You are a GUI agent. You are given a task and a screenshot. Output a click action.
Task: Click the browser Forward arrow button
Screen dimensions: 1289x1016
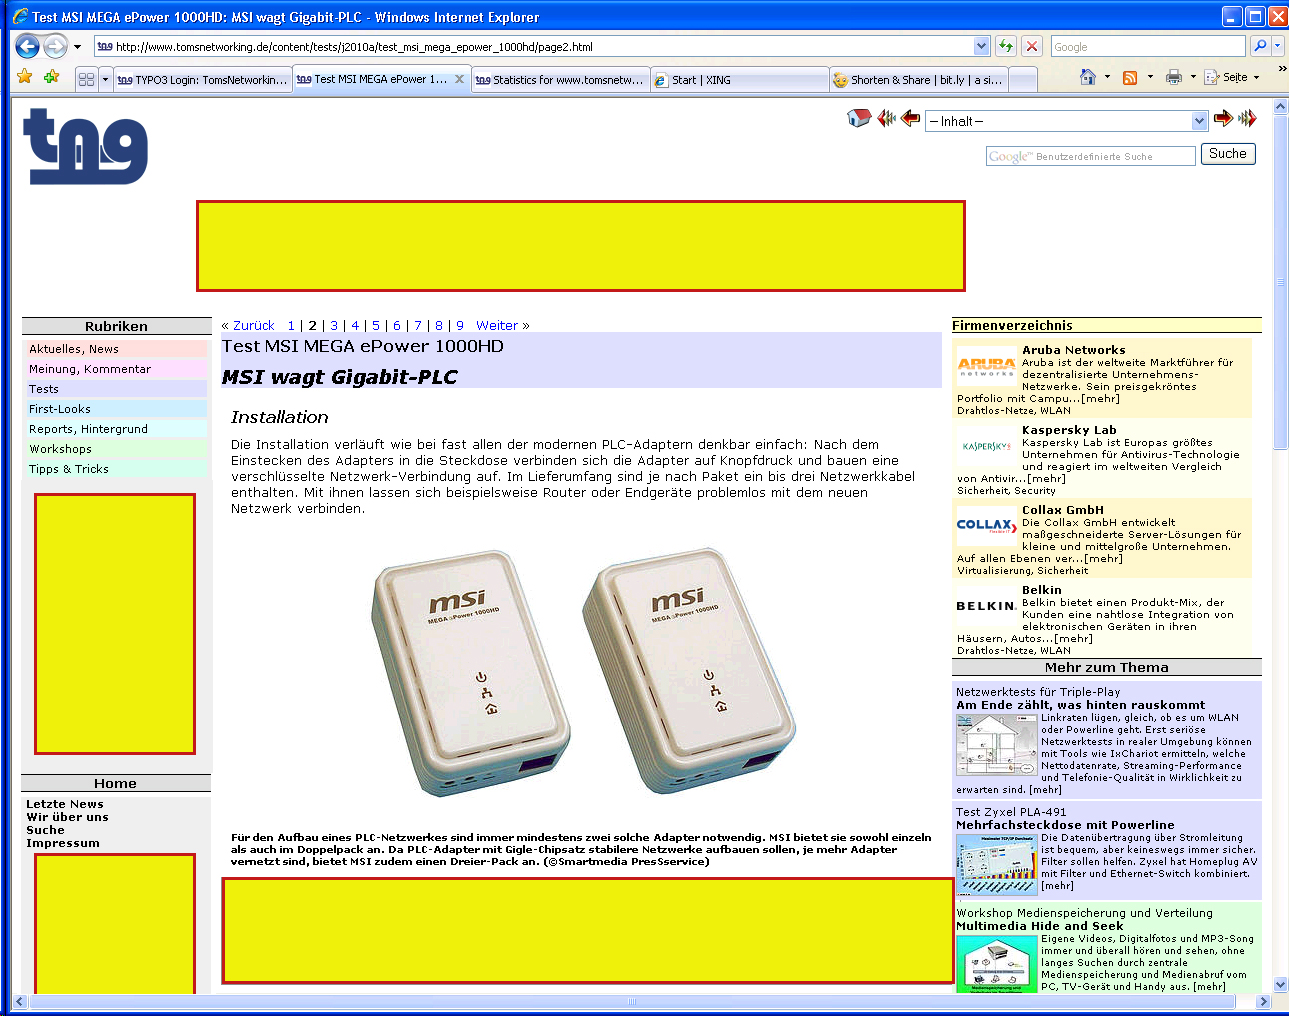tap(55, 46)
